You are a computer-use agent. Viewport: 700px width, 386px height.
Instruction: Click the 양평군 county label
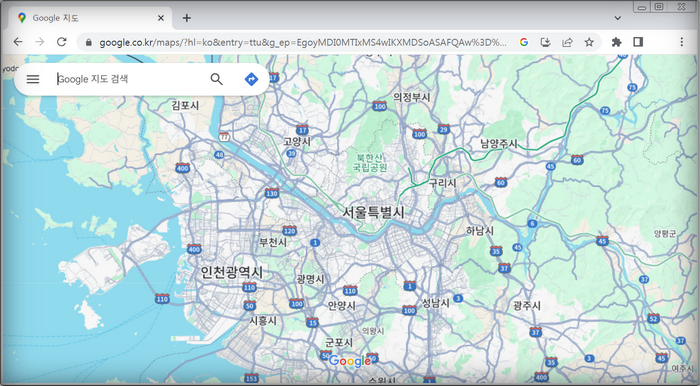665,234
